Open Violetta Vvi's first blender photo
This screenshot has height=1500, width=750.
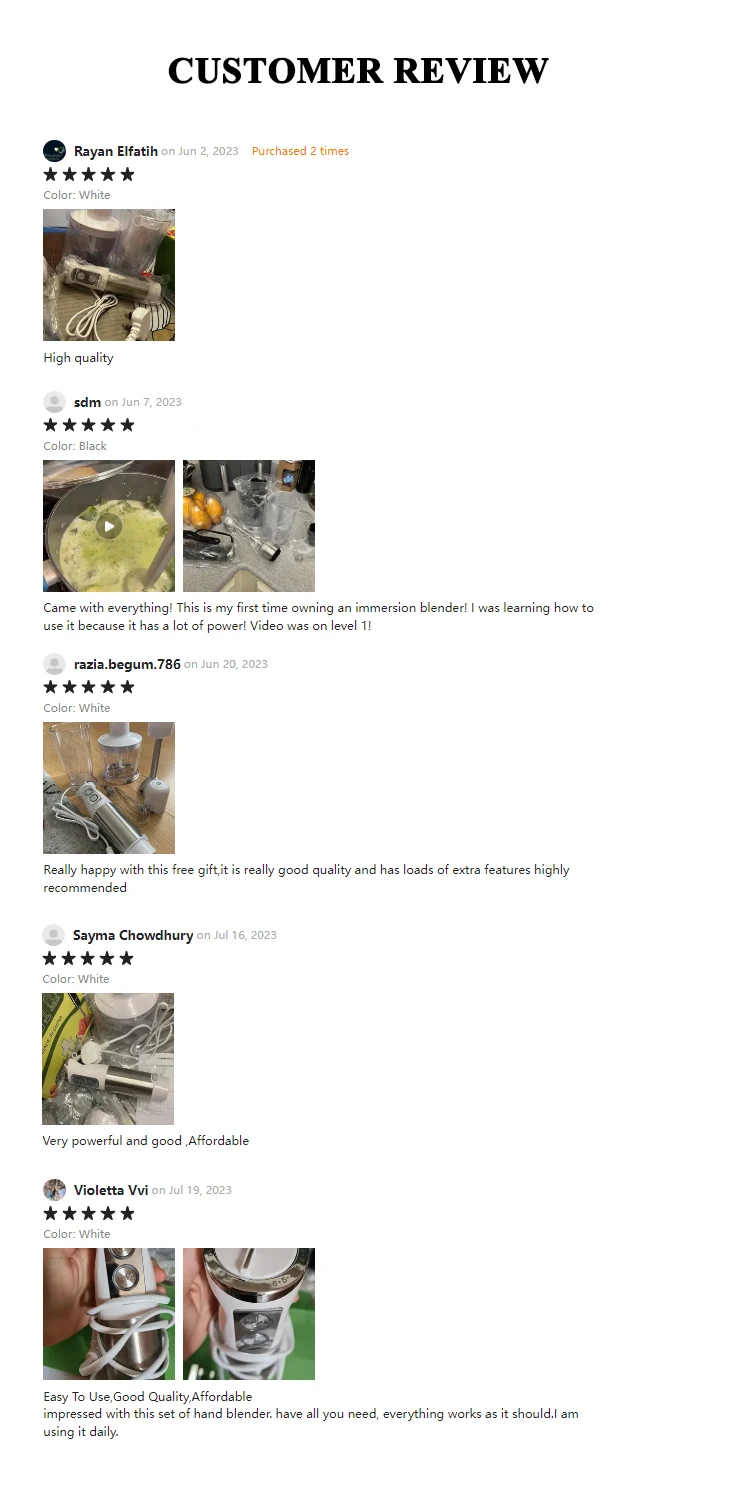(109, 1314)
